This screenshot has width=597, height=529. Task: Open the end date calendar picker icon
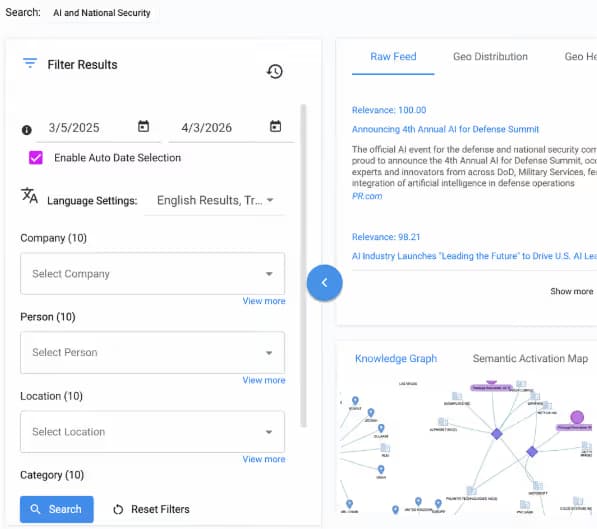(x=275, y=126)
